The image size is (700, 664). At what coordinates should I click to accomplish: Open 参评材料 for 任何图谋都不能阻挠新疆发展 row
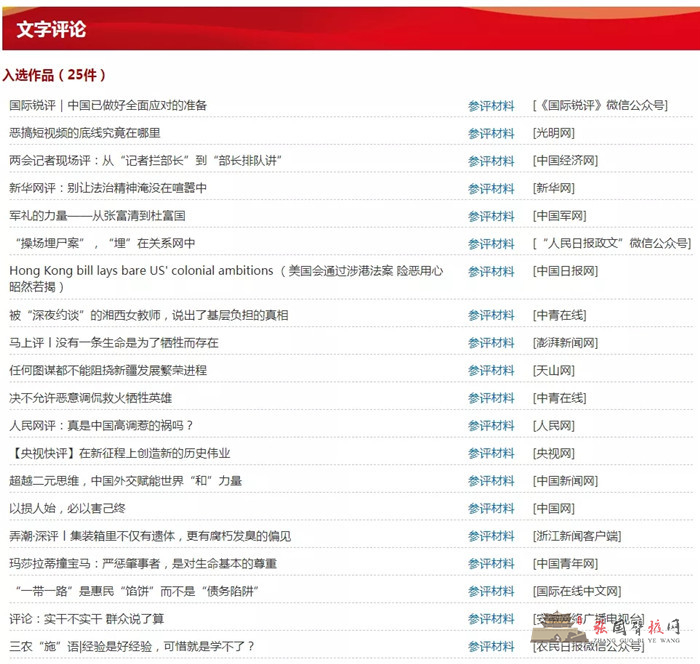click(491, 371)
